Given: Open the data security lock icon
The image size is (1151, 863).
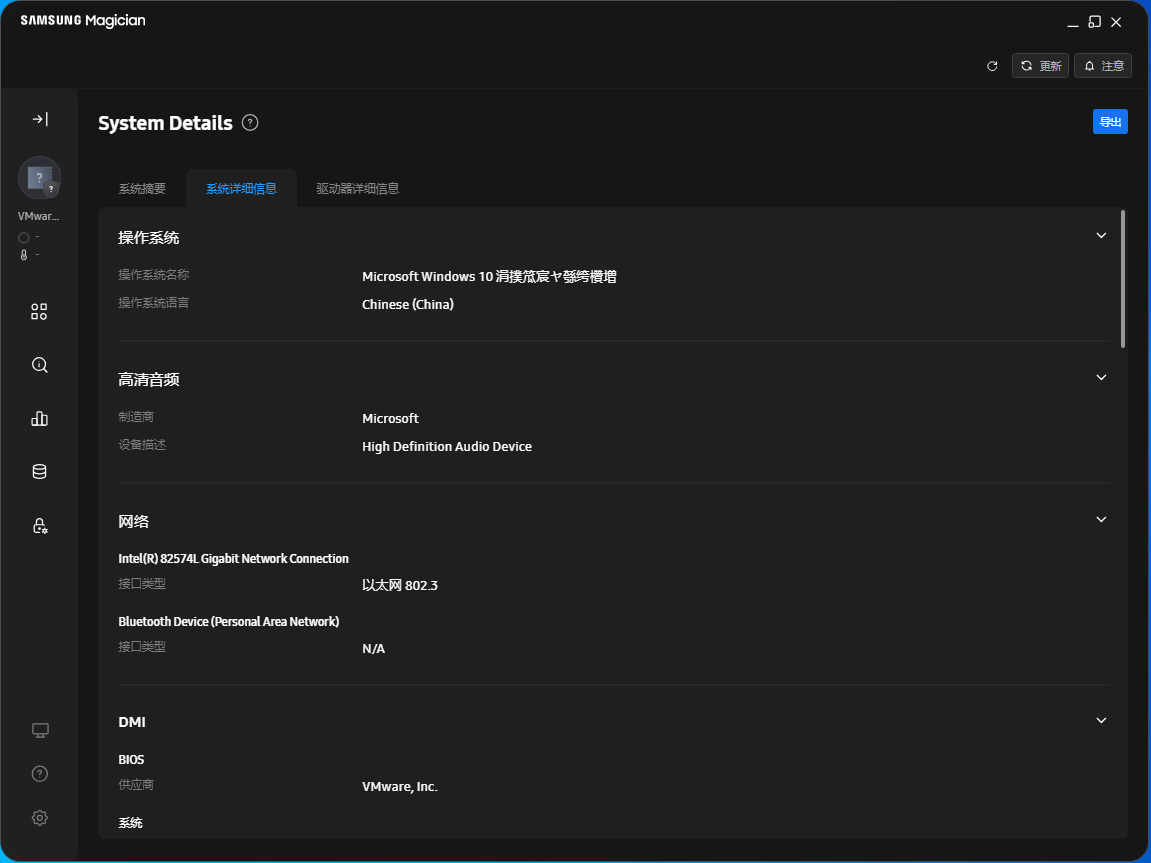Looking at the screenshot, I should tap(39, 525).
